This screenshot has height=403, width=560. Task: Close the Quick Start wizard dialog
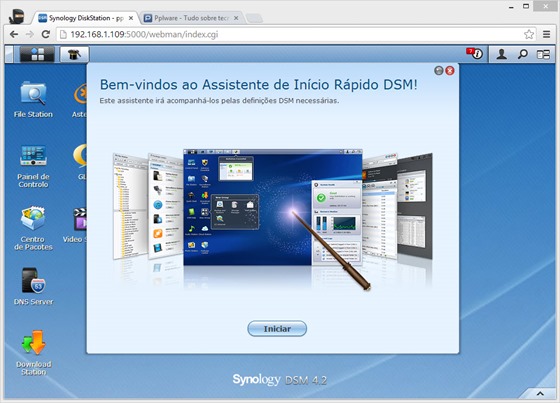(x=450, y=71)
